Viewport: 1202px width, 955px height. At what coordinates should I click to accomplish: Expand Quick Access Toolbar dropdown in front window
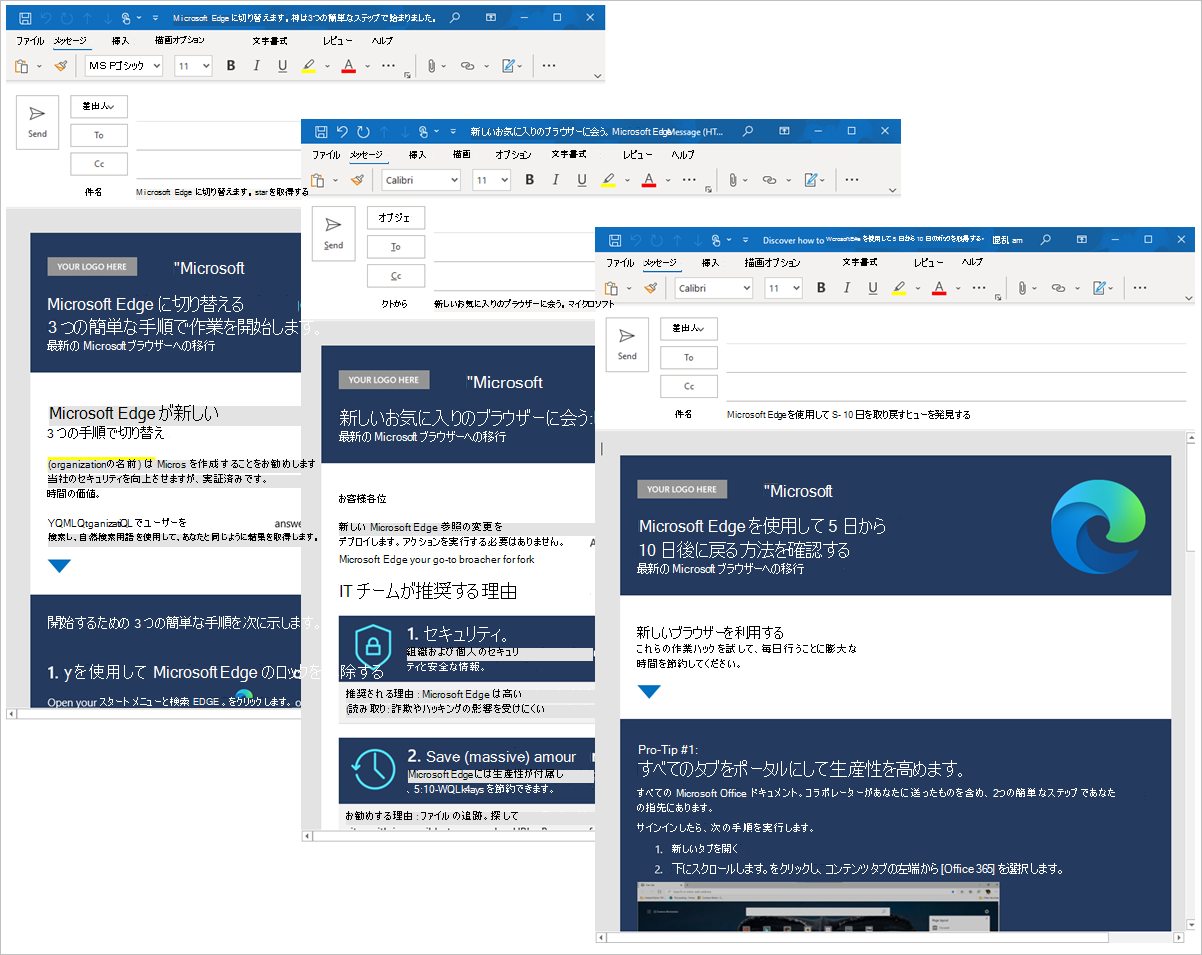(745, 240)
